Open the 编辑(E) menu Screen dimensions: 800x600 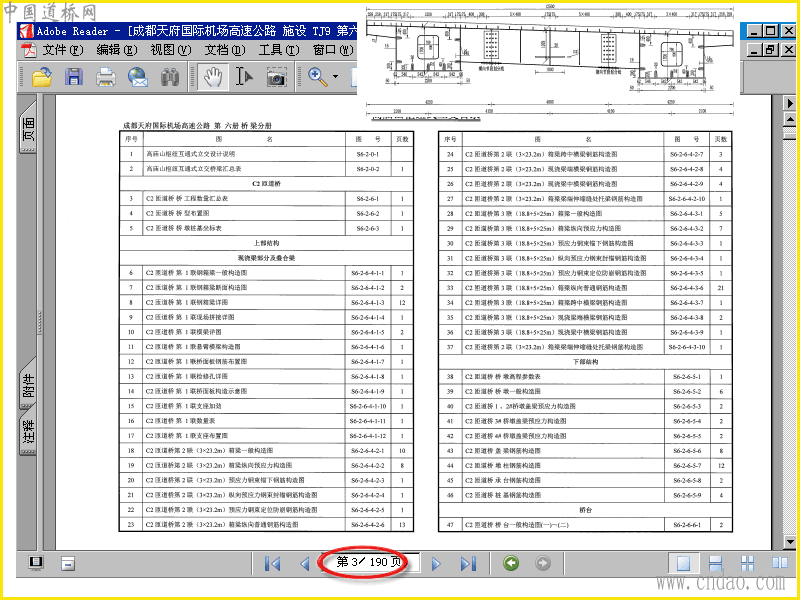[117, 50]
